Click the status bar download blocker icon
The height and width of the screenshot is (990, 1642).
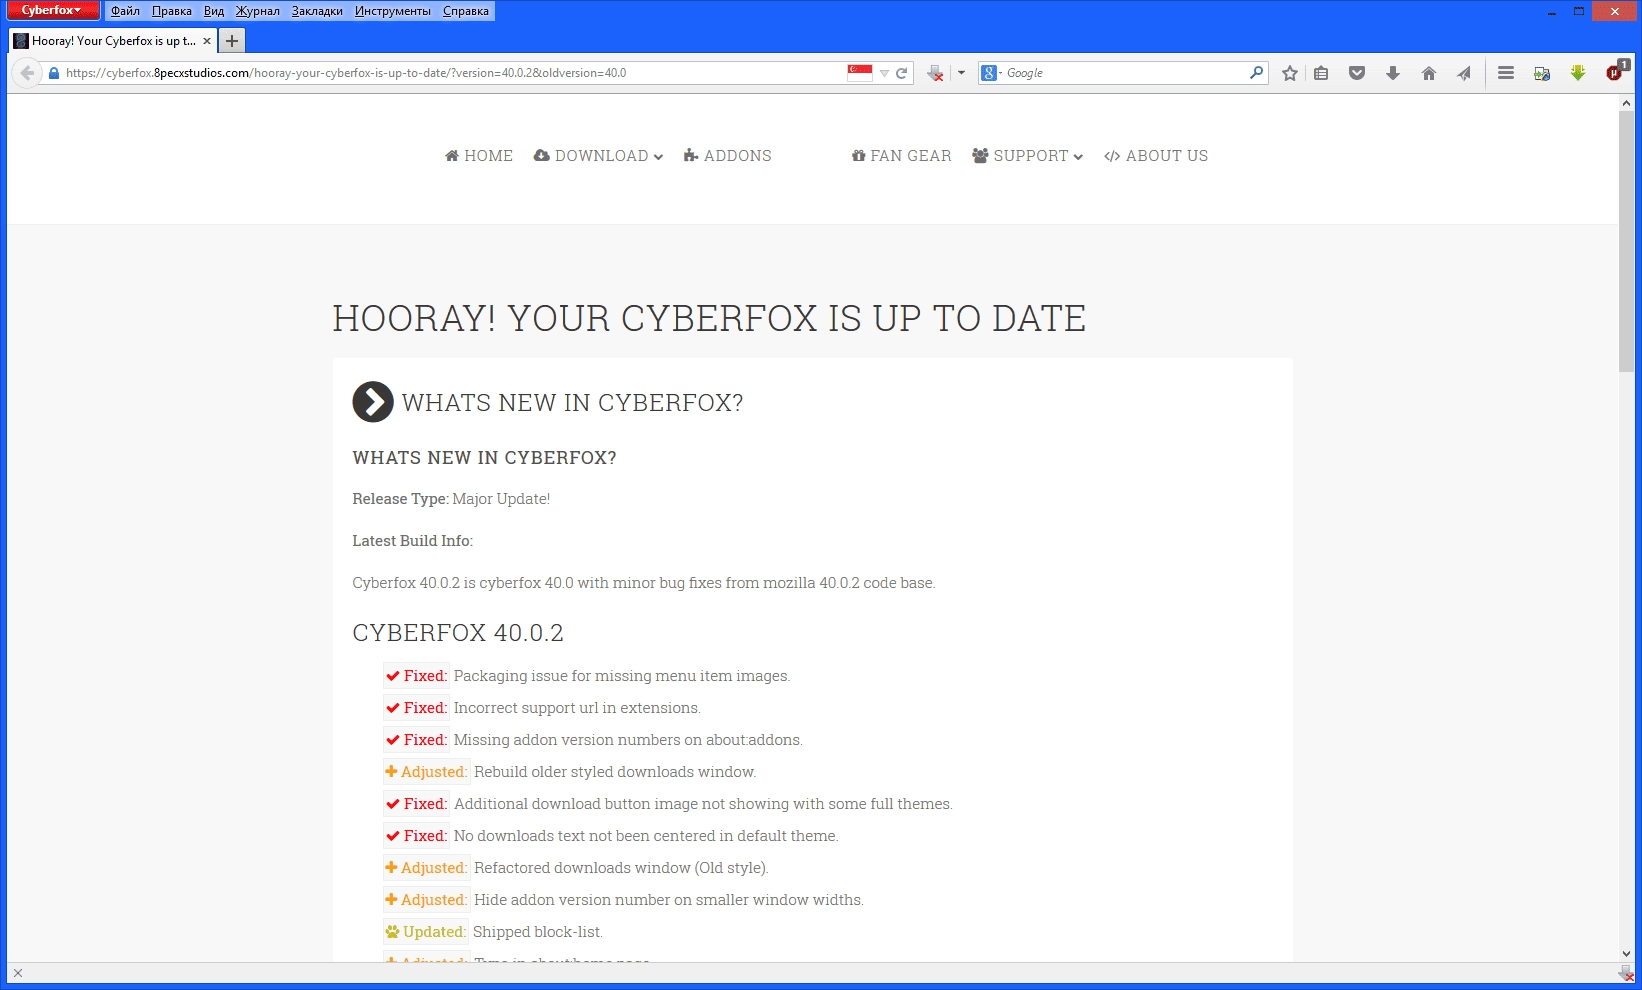[1626, 973]
